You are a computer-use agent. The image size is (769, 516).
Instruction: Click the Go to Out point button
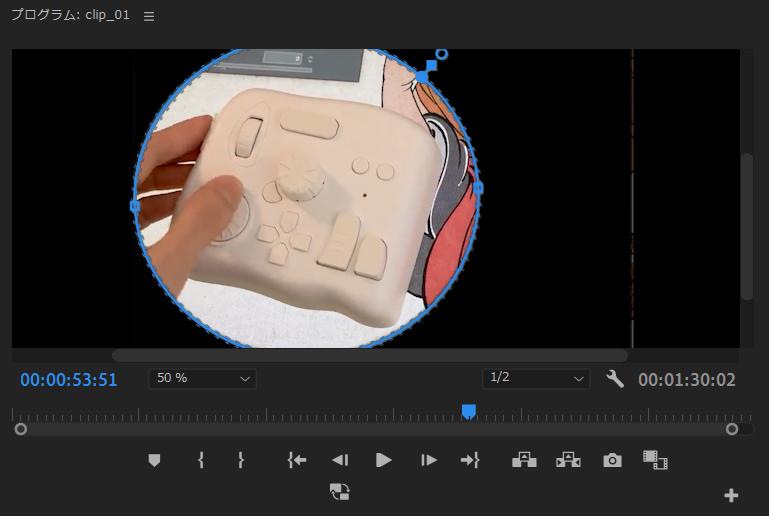pos(470,460)
